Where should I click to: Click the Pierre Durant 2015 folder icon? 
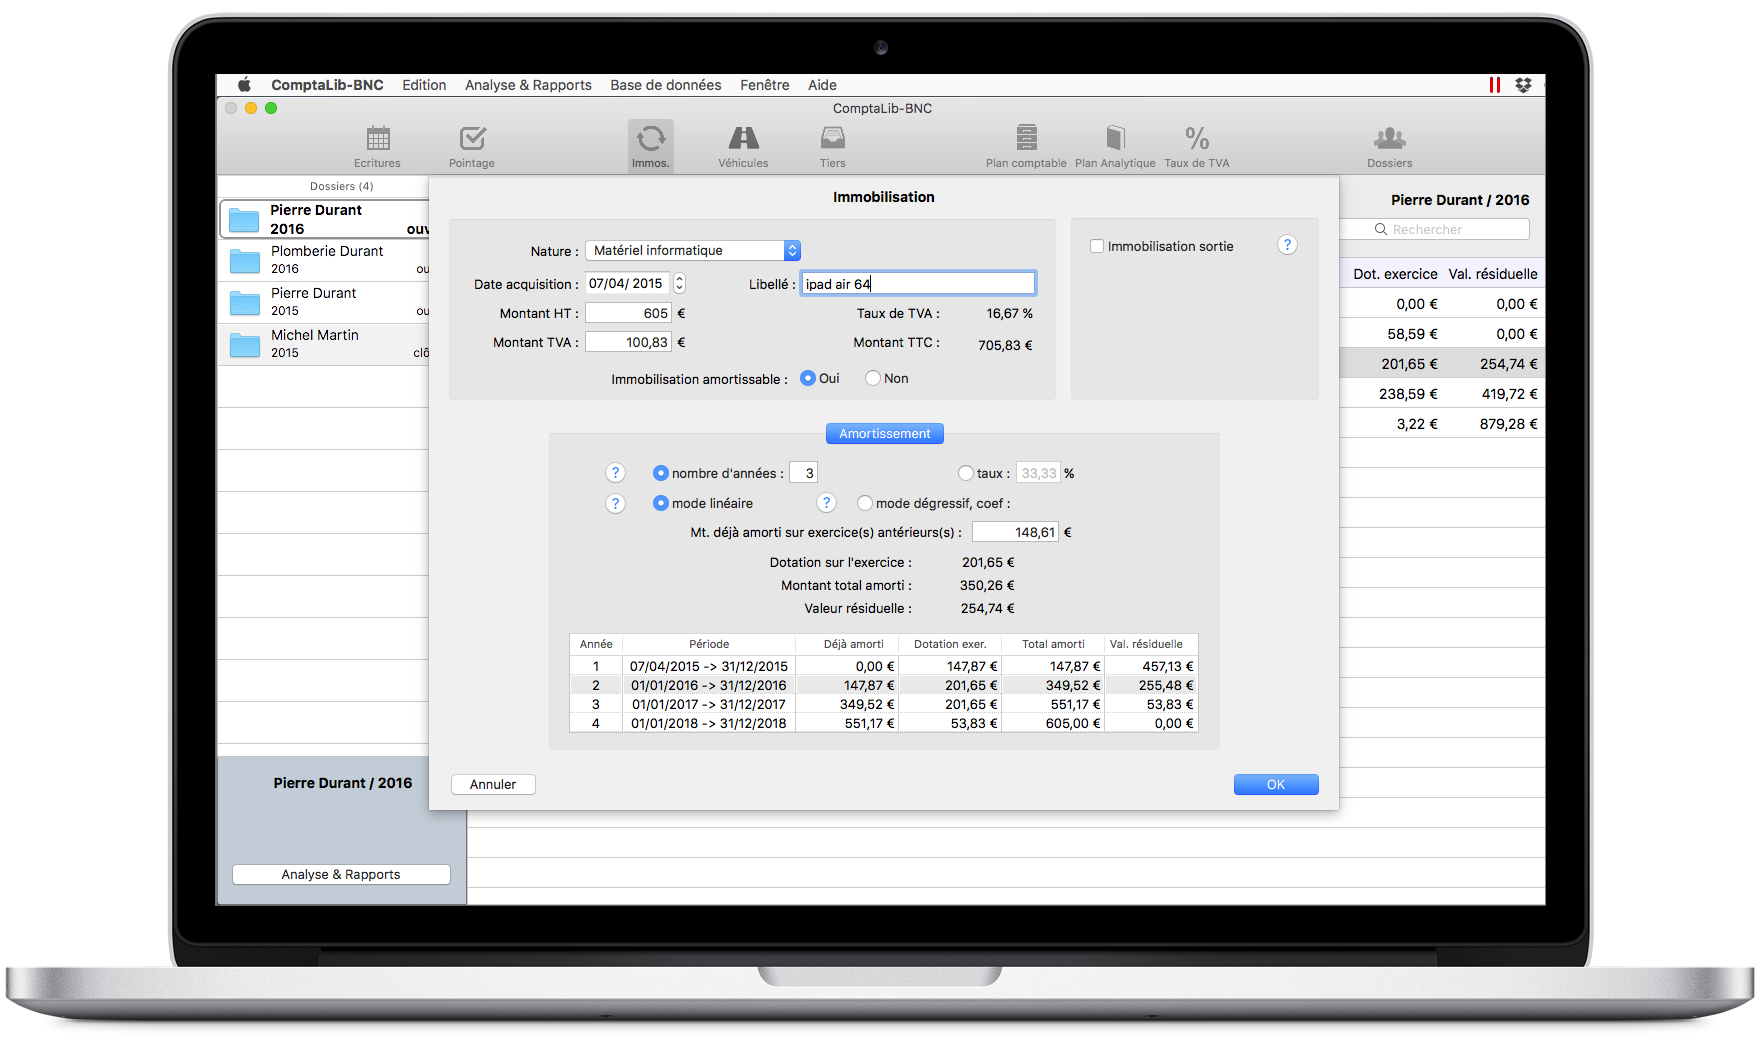pos(244,303)
